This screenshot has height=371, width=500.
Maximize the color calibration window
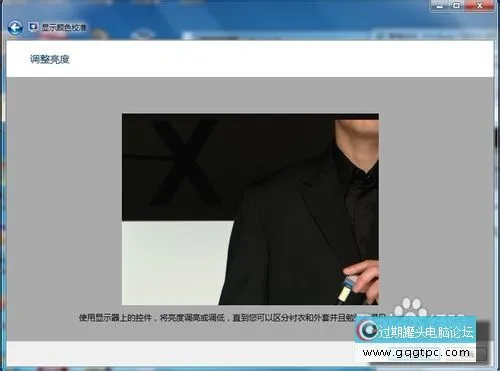point(457,6)
